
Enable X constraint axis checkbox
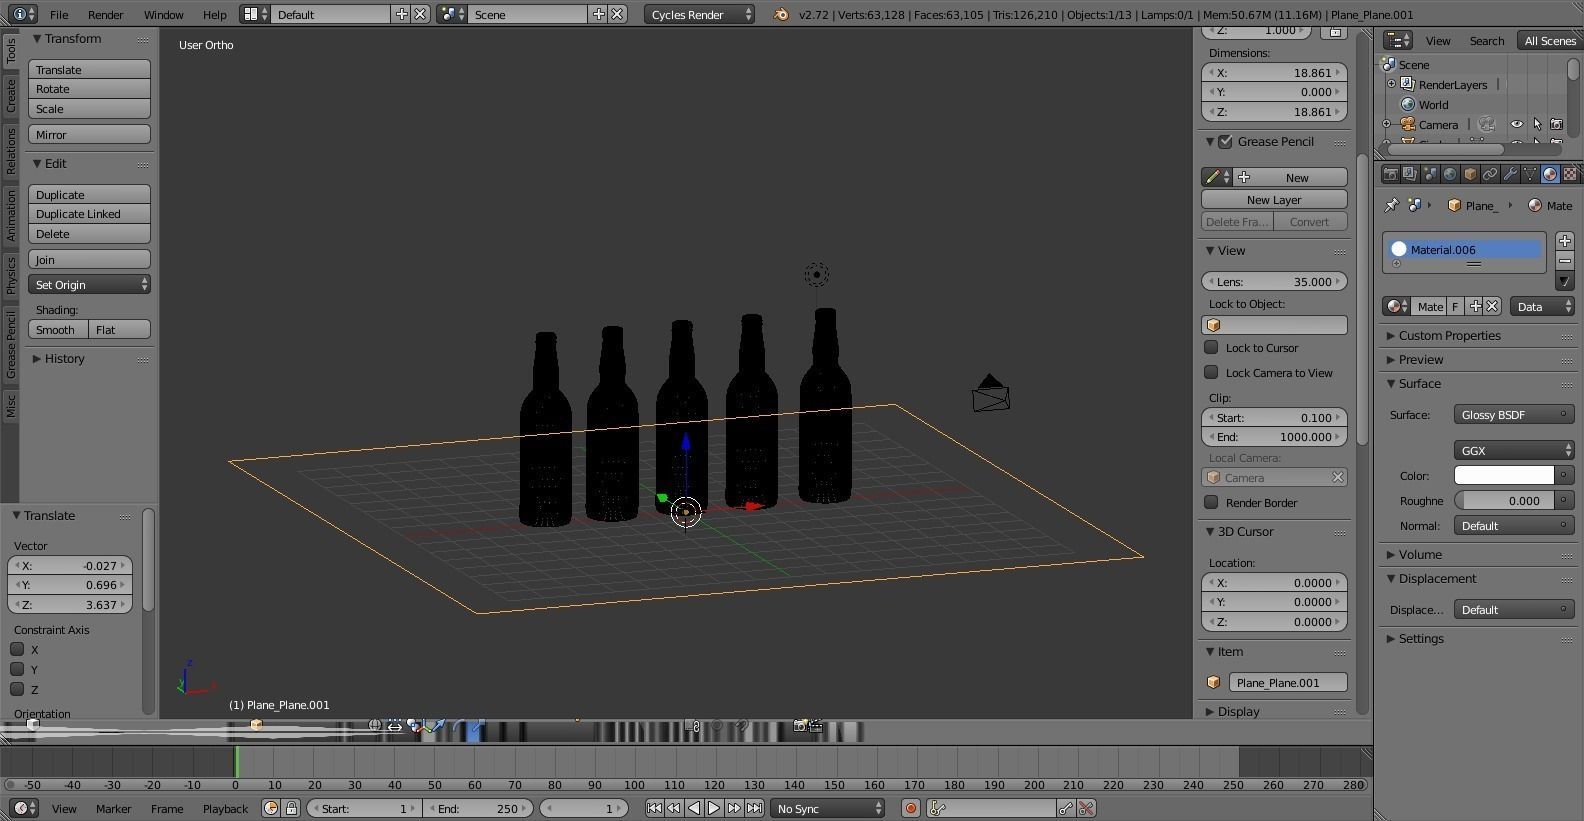17,649
